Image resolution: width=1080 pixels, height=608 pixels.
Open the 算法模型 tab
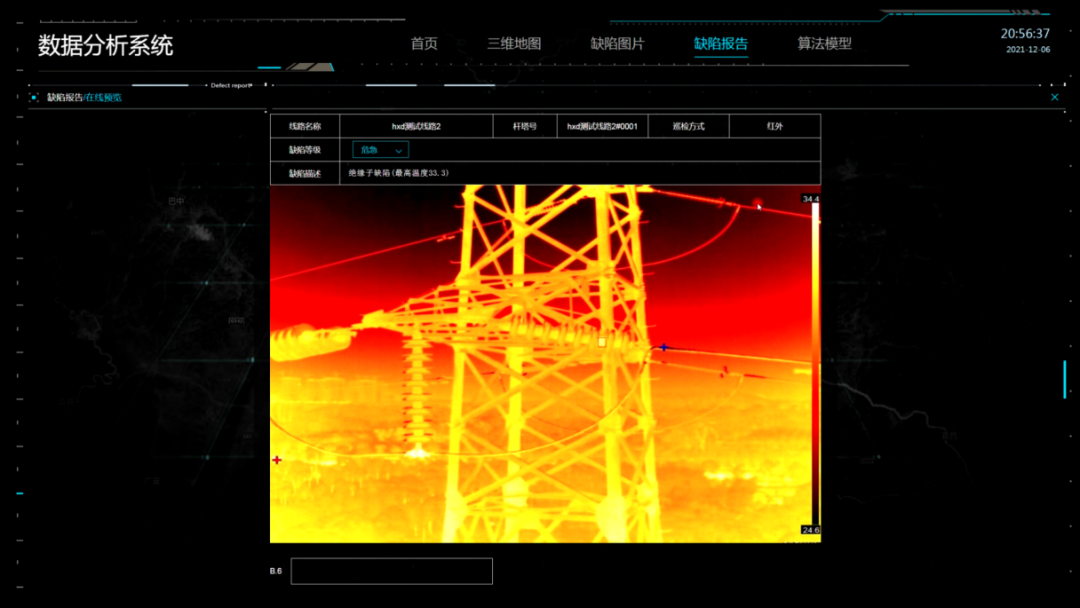(x=824, y=44)
